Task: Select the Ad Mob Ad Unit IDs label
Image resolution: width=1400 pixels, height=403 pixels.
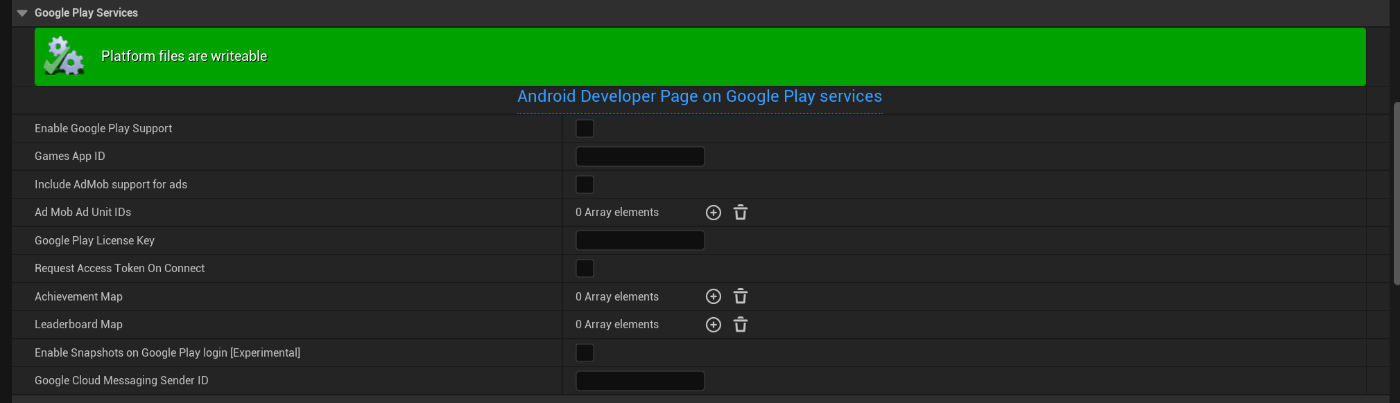Action: pos(83,212)
